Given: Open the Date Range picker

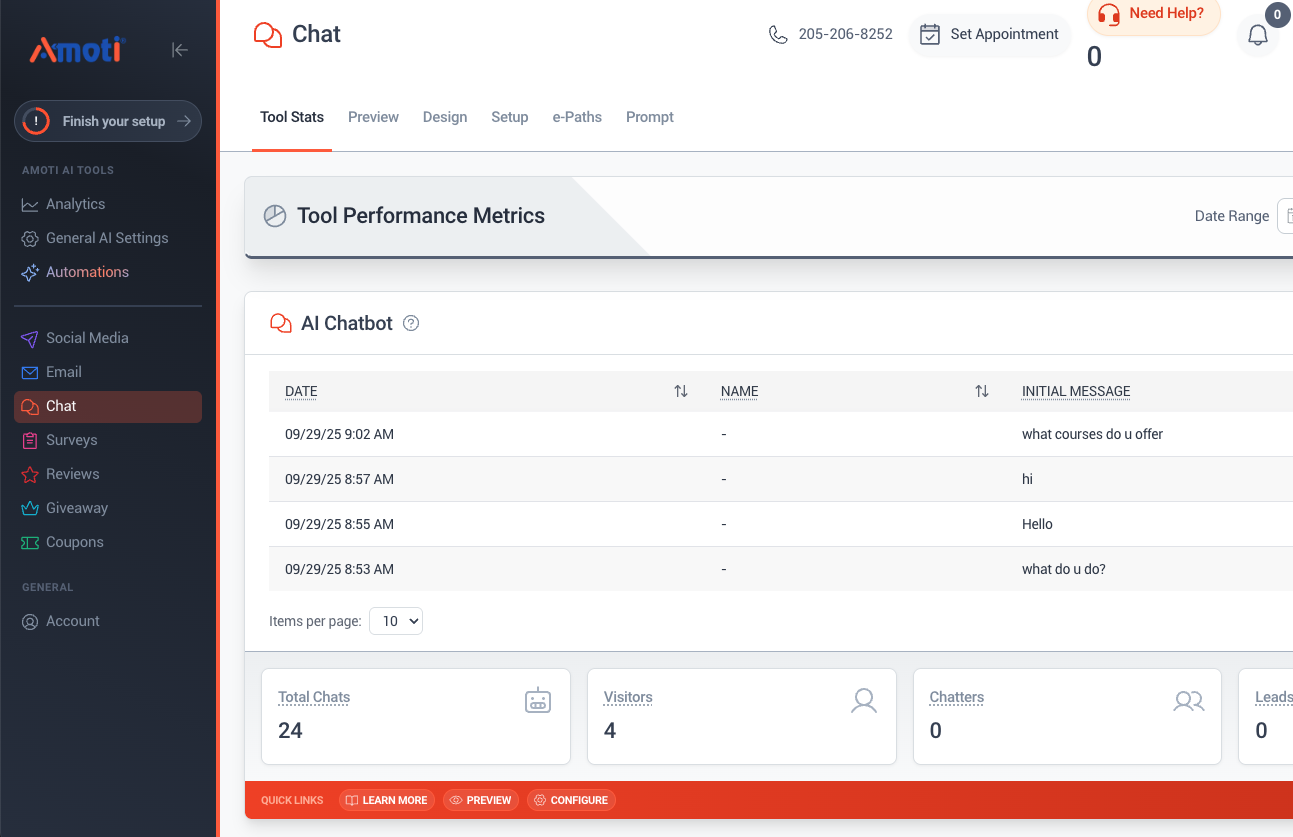Looking at the screenshot, I should click(1285, 216).
